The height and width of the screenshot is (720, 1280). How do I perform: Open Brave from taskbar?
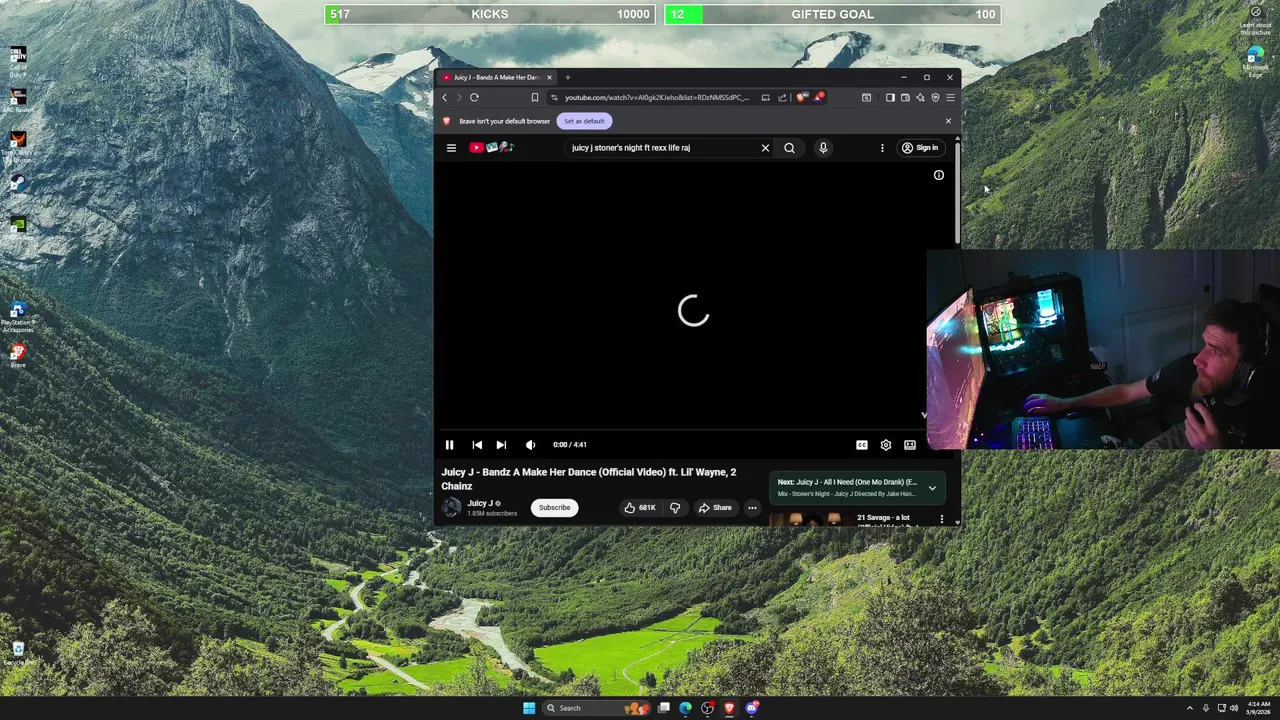[x=729, y=708]
